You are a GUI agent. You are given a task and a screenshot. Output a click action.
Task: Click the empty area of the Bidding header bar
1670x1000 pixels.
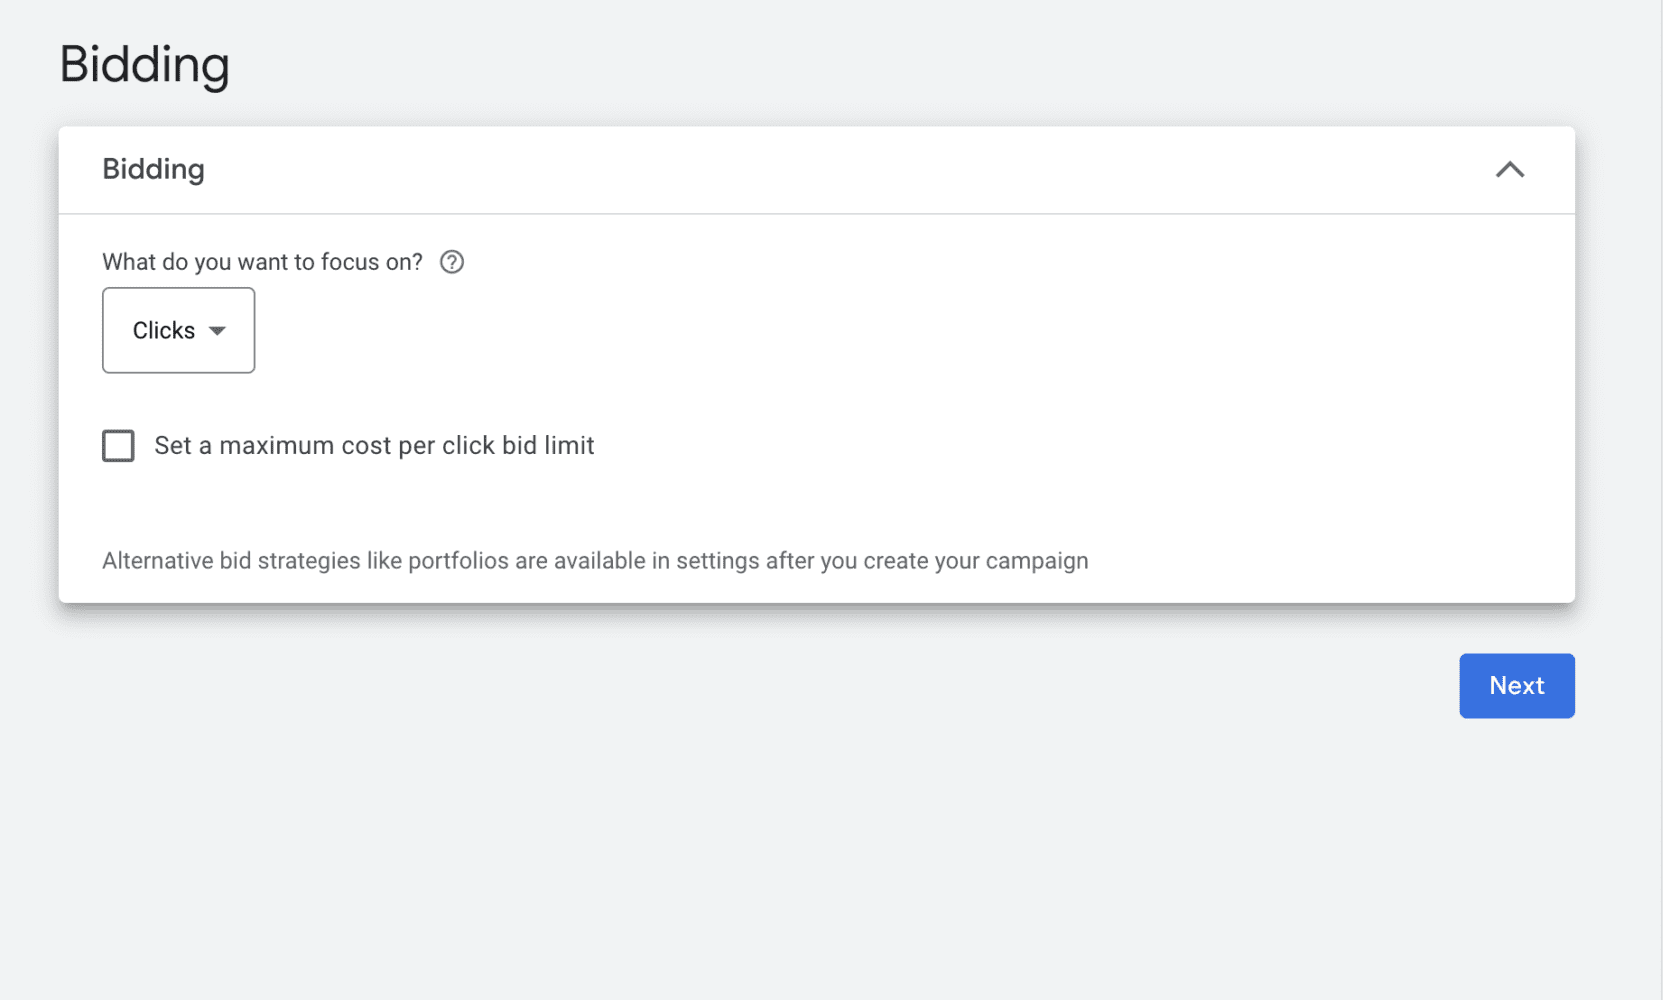[x=800, y=170]
